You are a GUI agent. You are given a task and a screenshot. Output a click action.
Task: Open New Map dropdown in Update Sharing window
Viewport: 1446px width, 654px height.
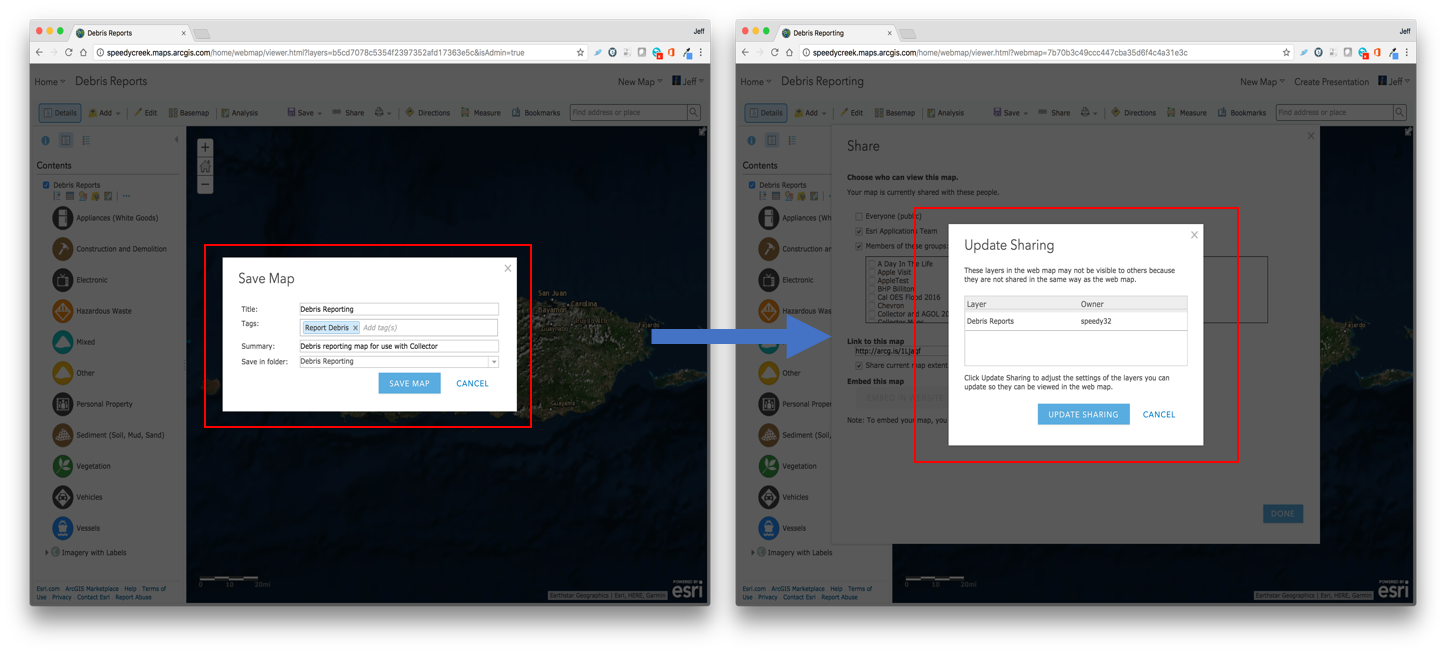point(1262,82)
